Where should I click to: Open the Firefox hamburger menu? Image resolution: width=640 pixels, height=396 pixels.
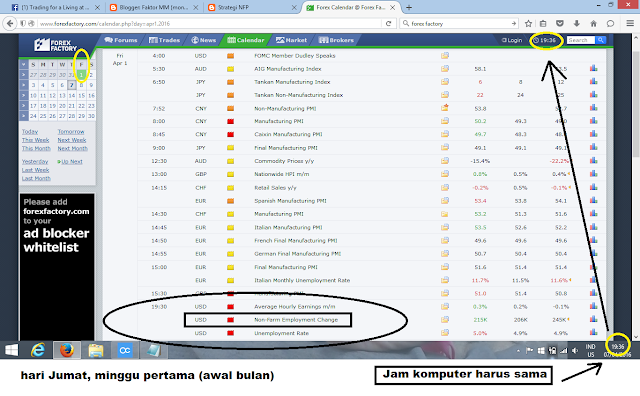[x=630, y=24]
